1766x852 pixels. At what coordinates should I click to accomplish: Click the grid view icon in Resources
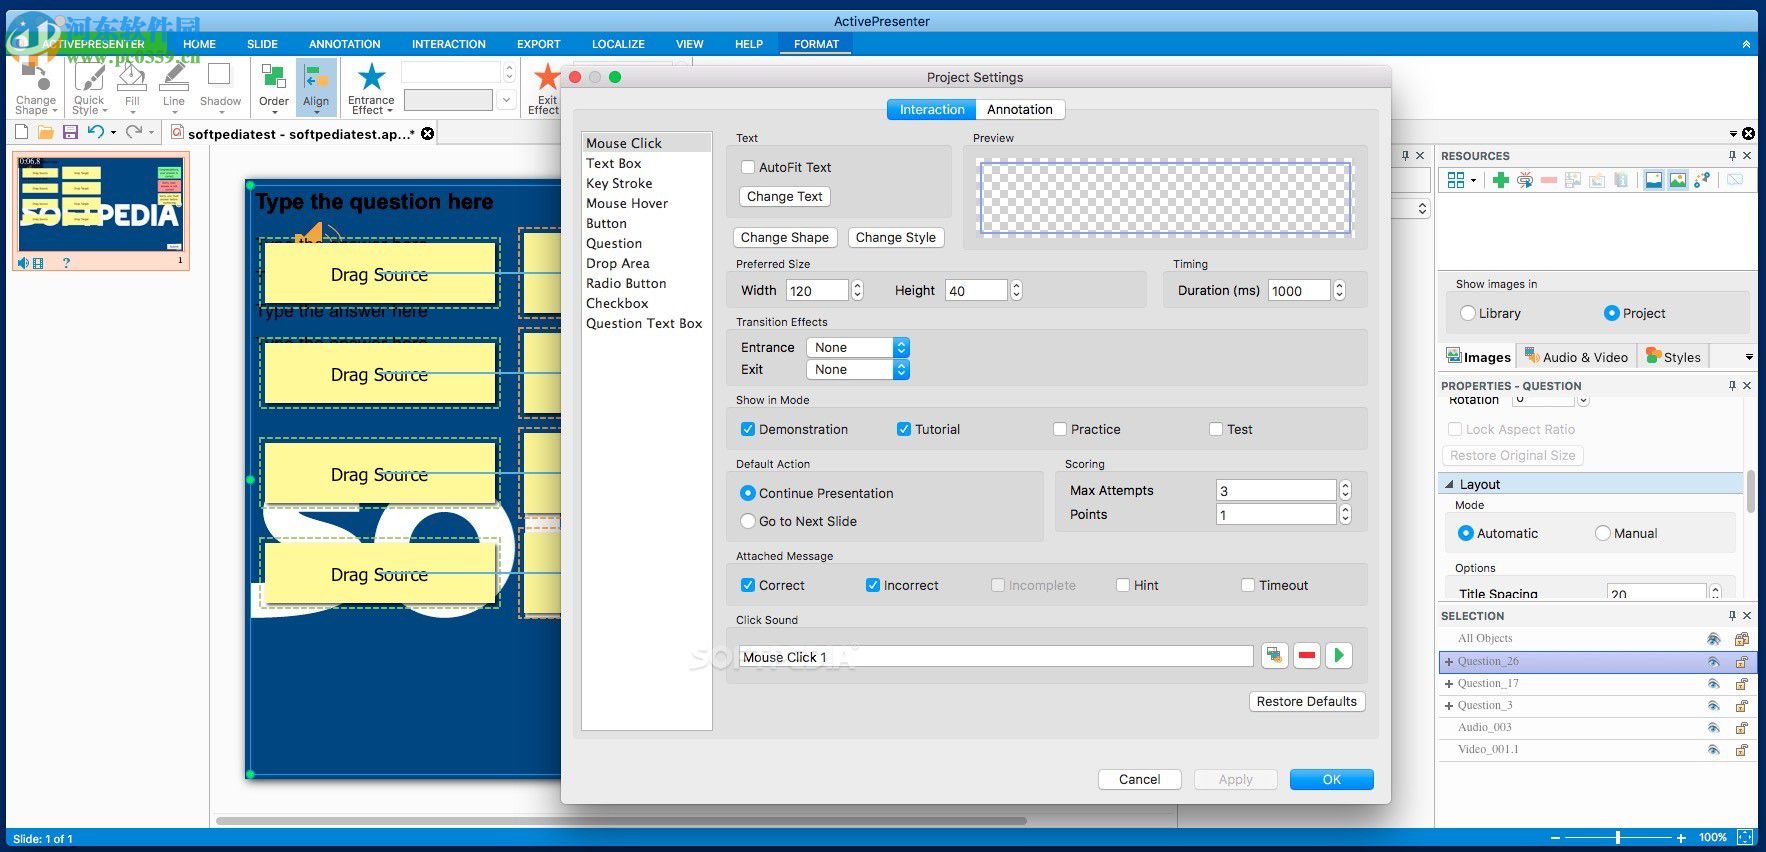point(1456,180)
